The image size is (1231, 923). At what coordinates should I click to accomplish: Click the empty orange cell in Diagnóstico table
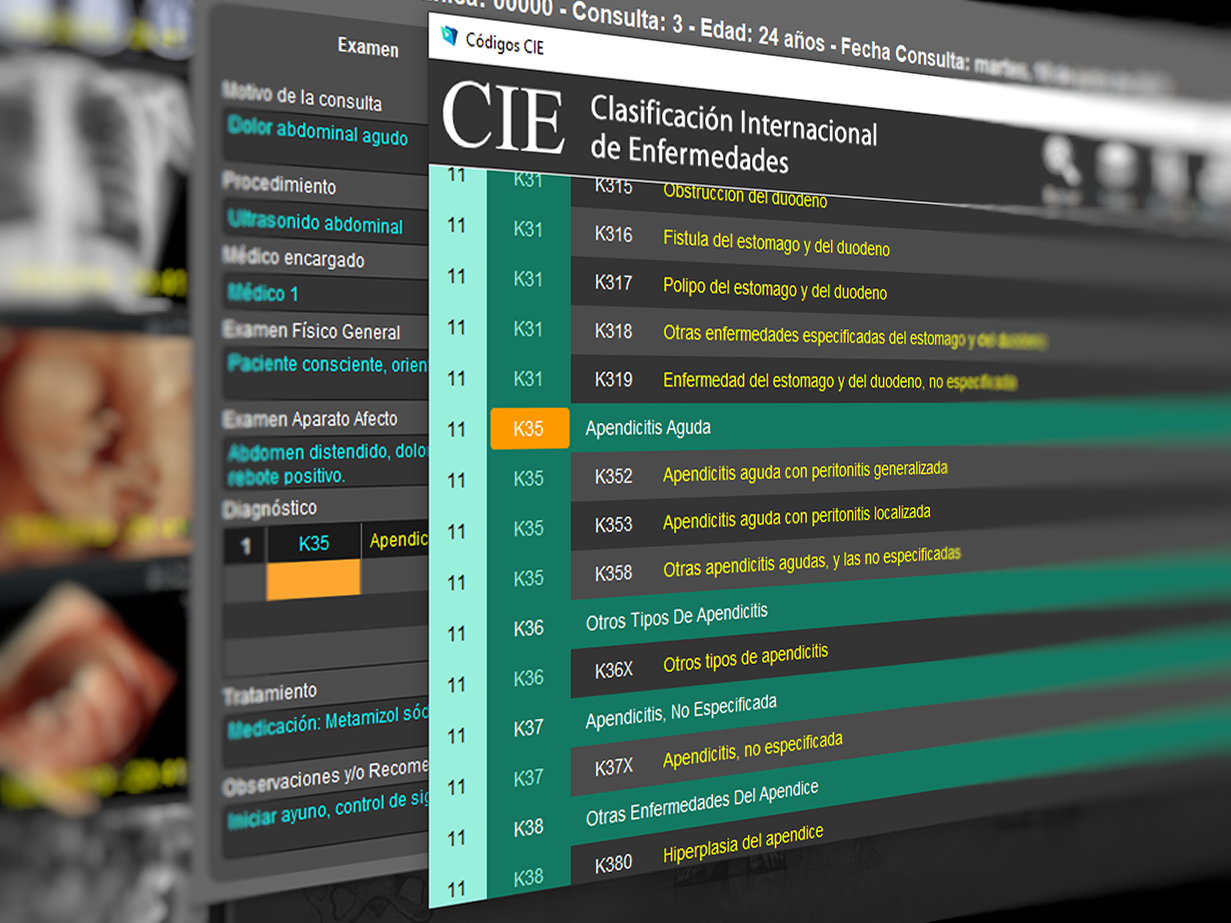pos(313,580)
